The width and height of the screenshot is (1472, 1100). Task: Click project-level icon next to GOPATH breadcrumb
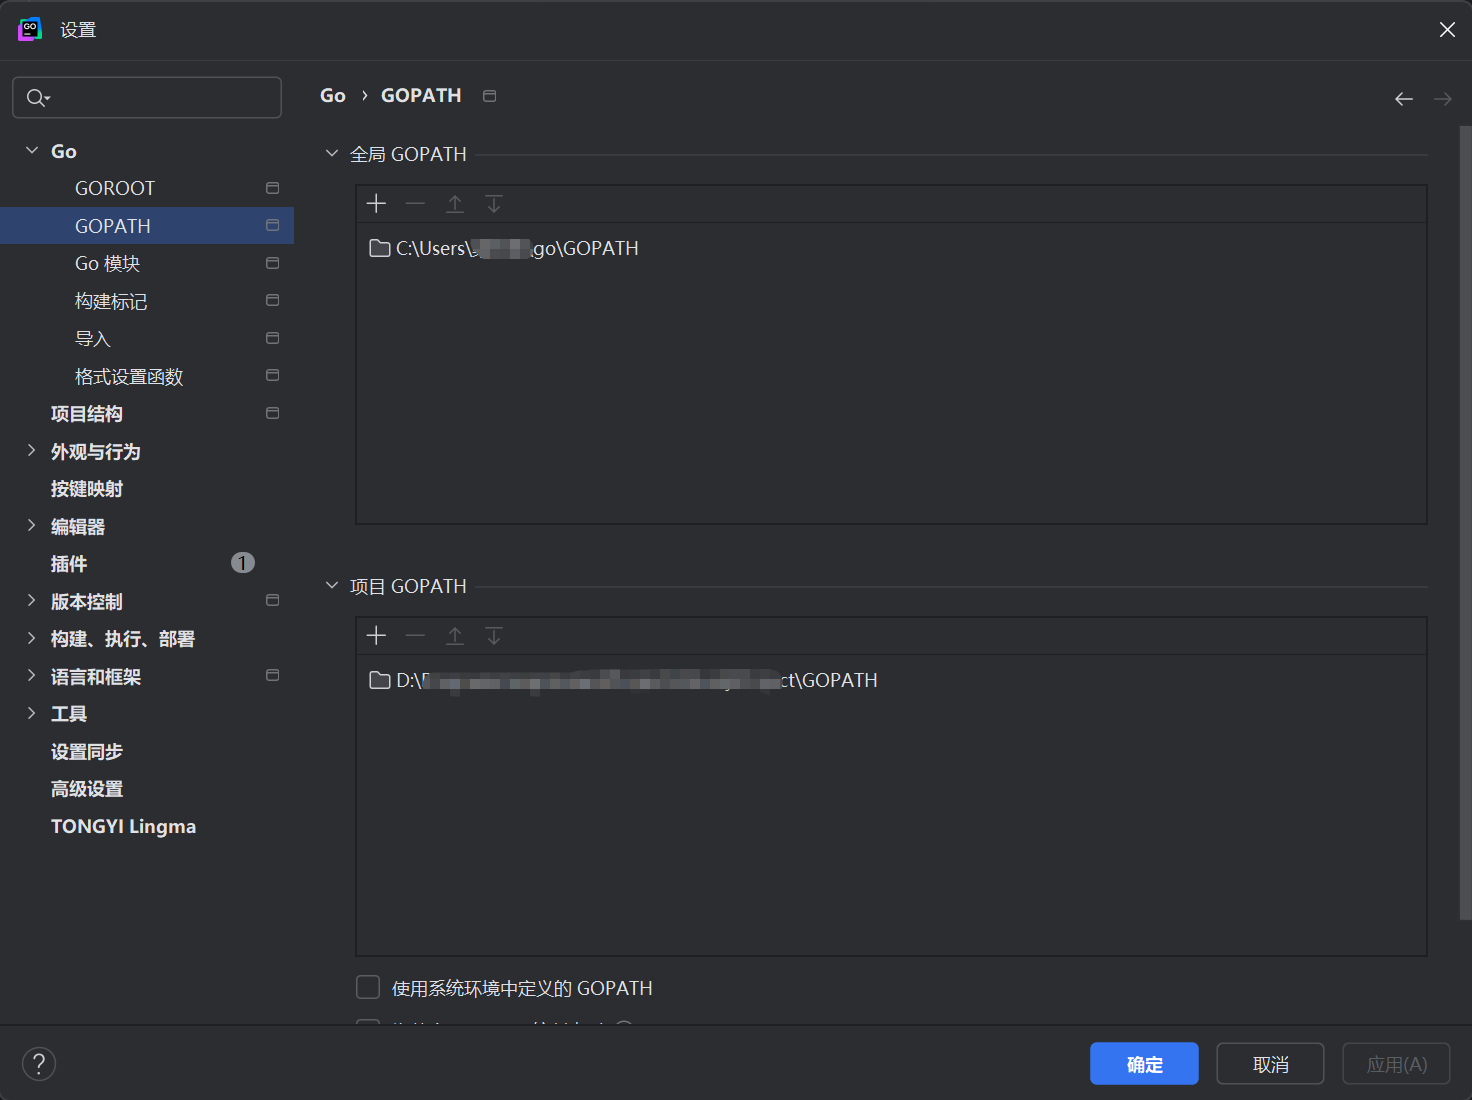tap(490, 96)
